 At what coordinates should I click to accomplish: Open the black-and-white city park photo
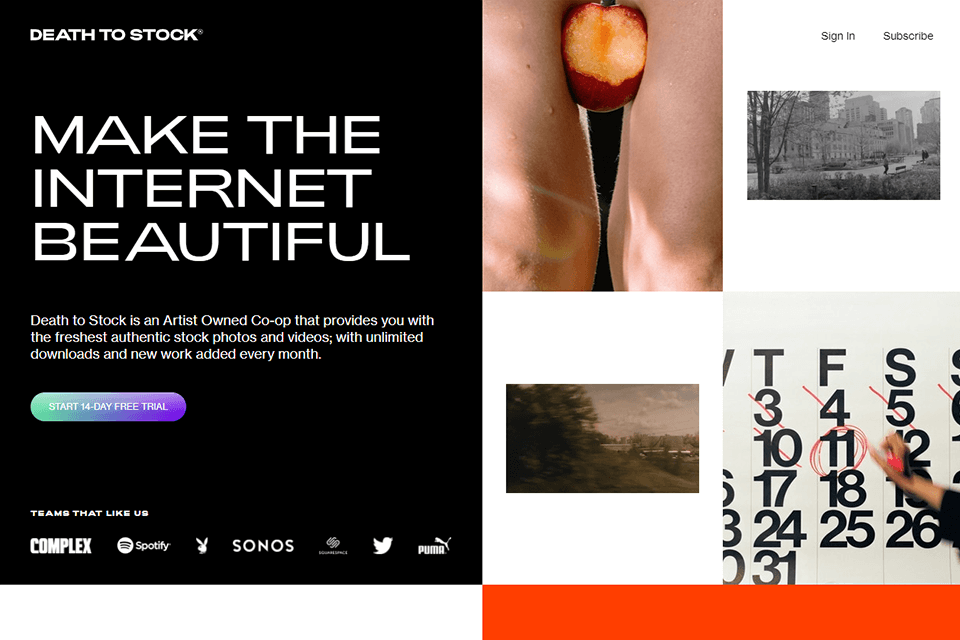coord(843,145)
